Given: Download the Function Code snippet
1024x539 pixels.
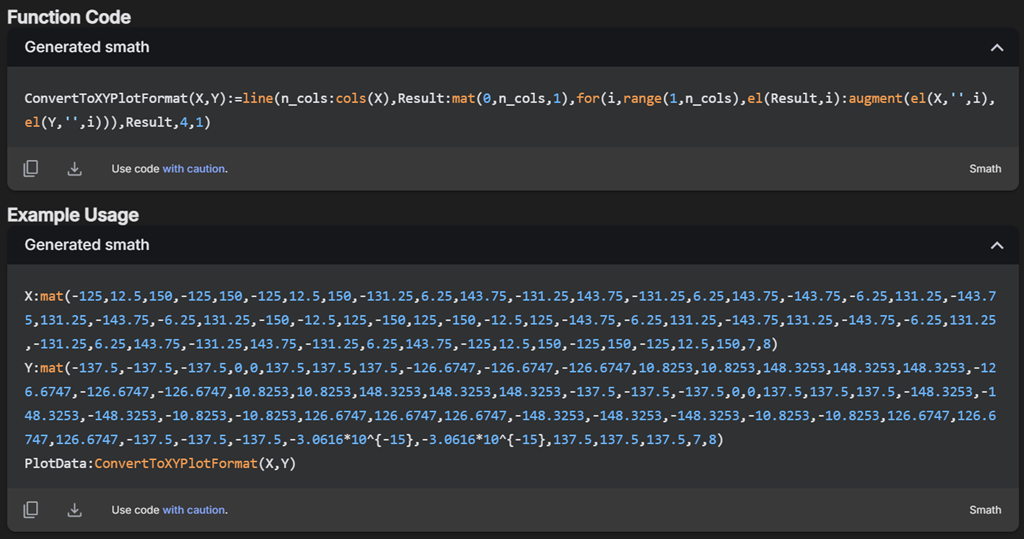Looking at the screenshot, I should tap(74, 169).
